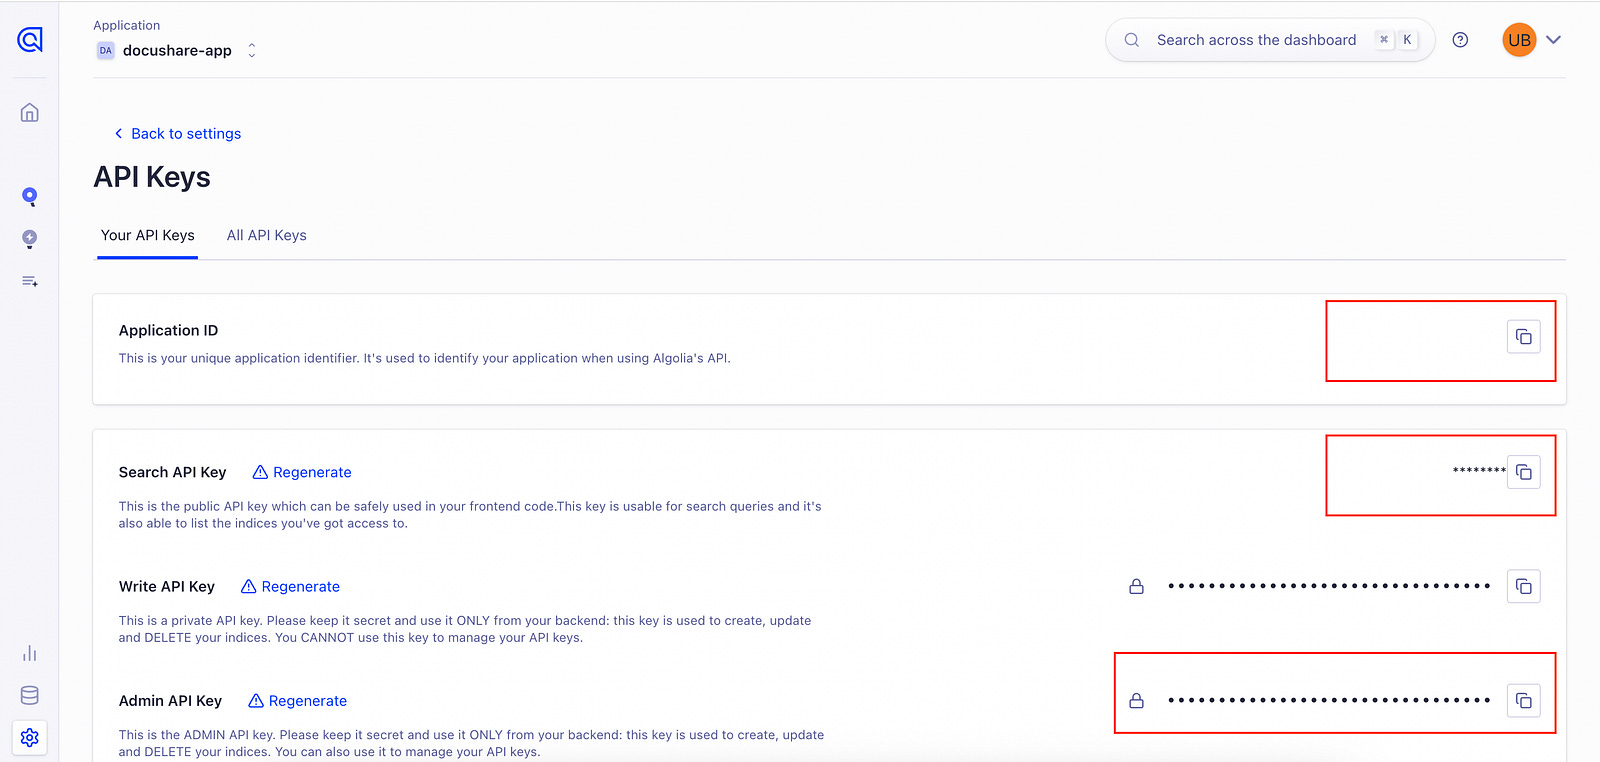
Task: Click the DA application badge
Action: click(x=105, y=51)
